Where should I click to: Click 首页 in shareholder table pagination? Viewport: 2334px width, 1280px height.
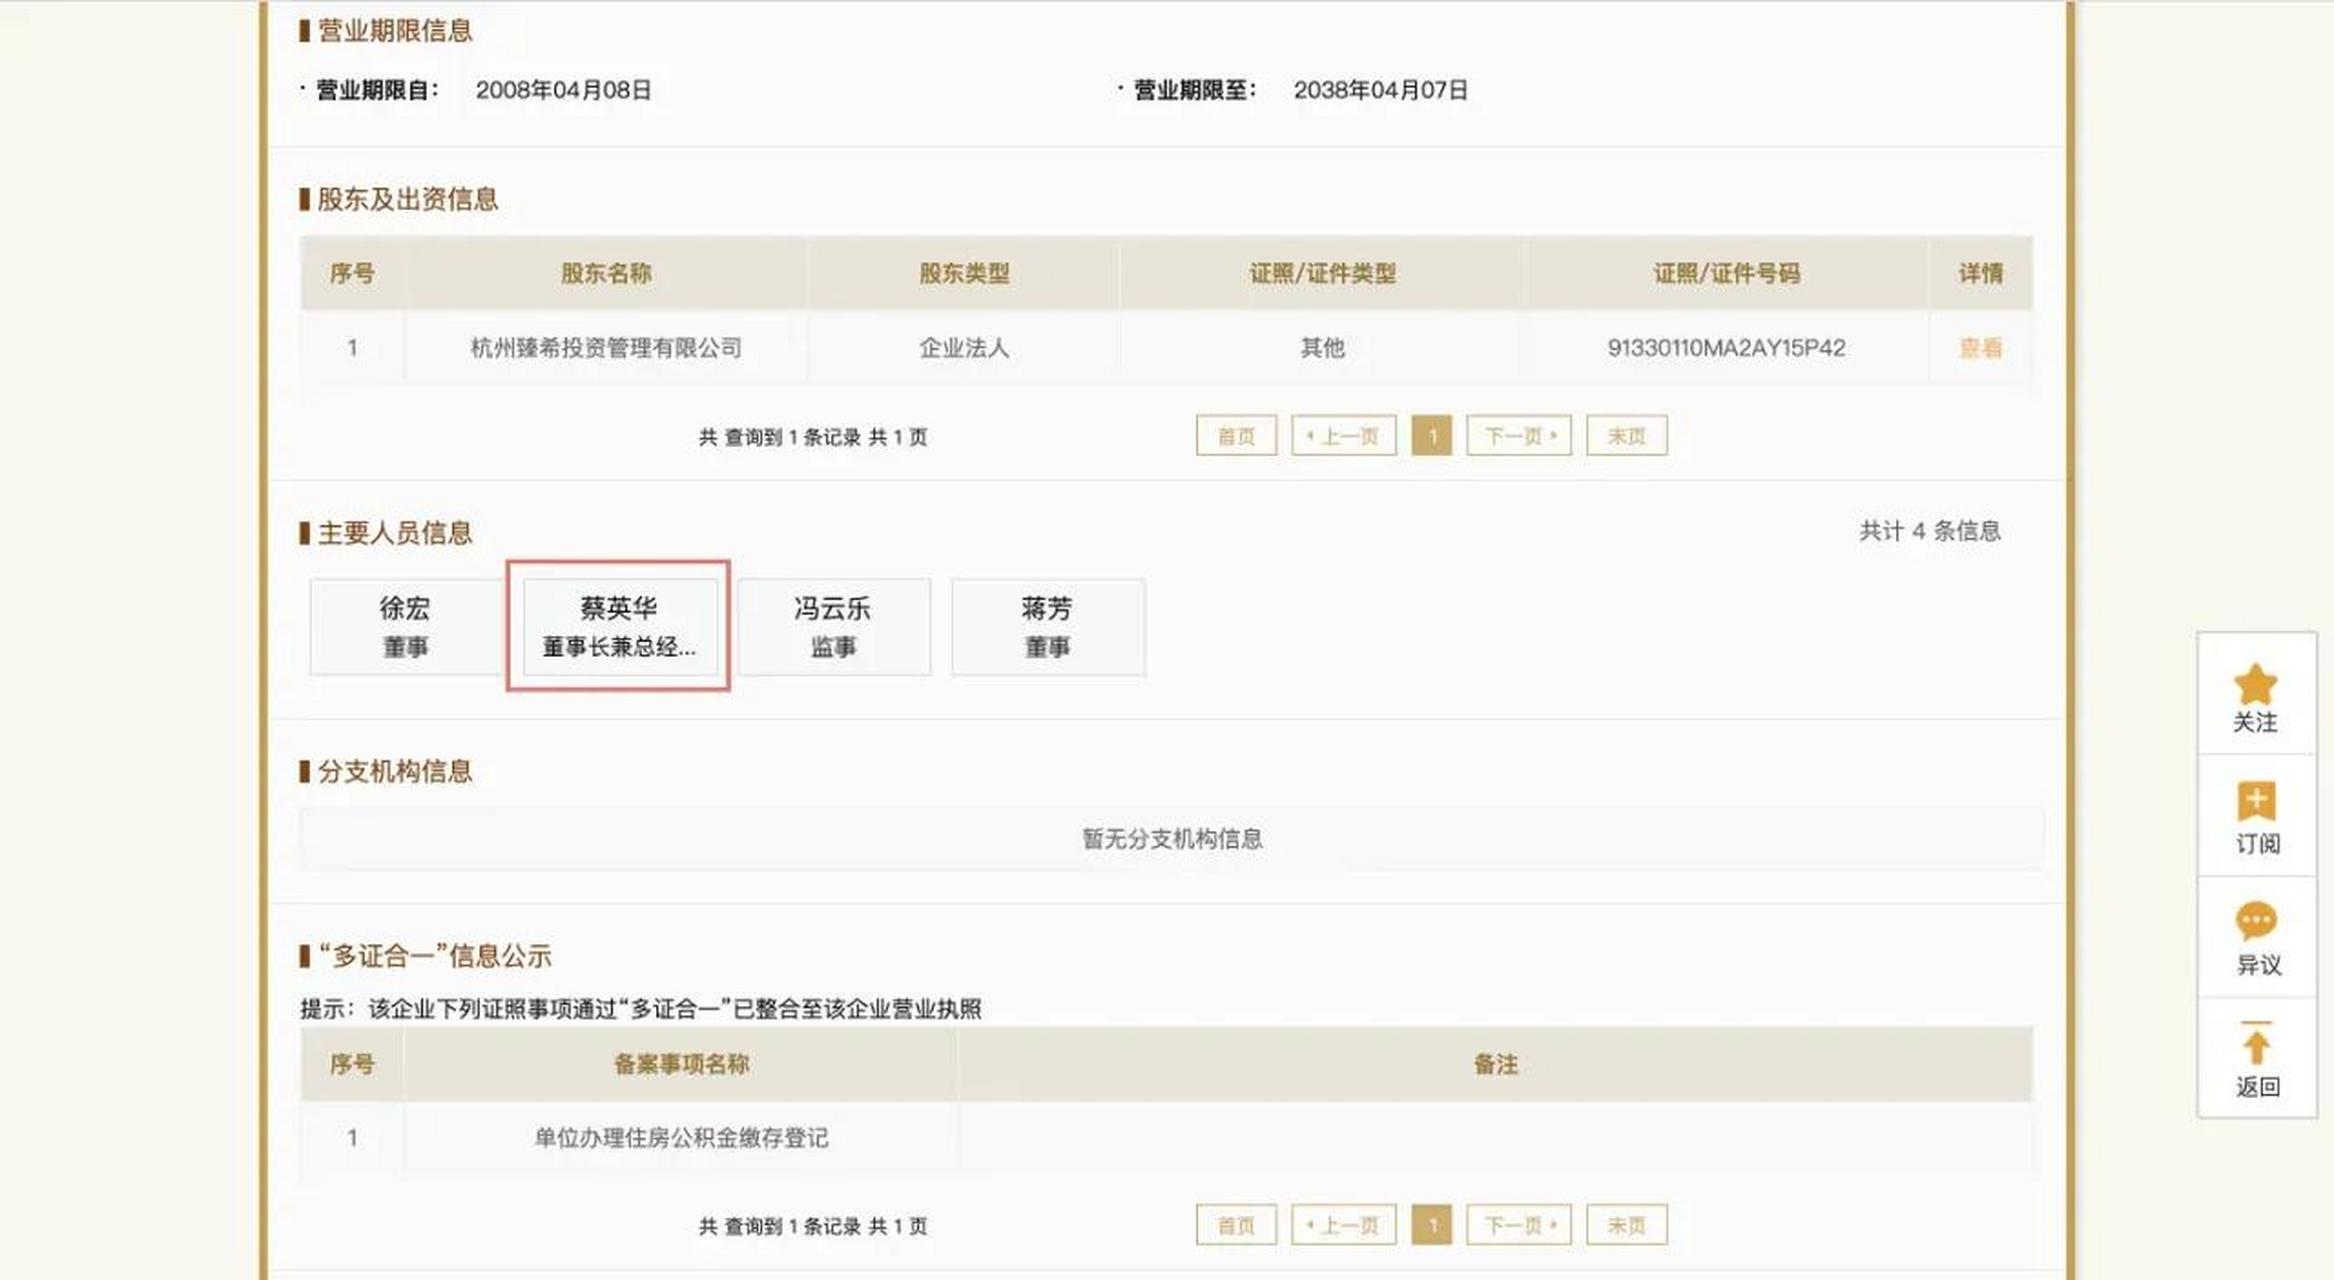tap(1235, 435)
